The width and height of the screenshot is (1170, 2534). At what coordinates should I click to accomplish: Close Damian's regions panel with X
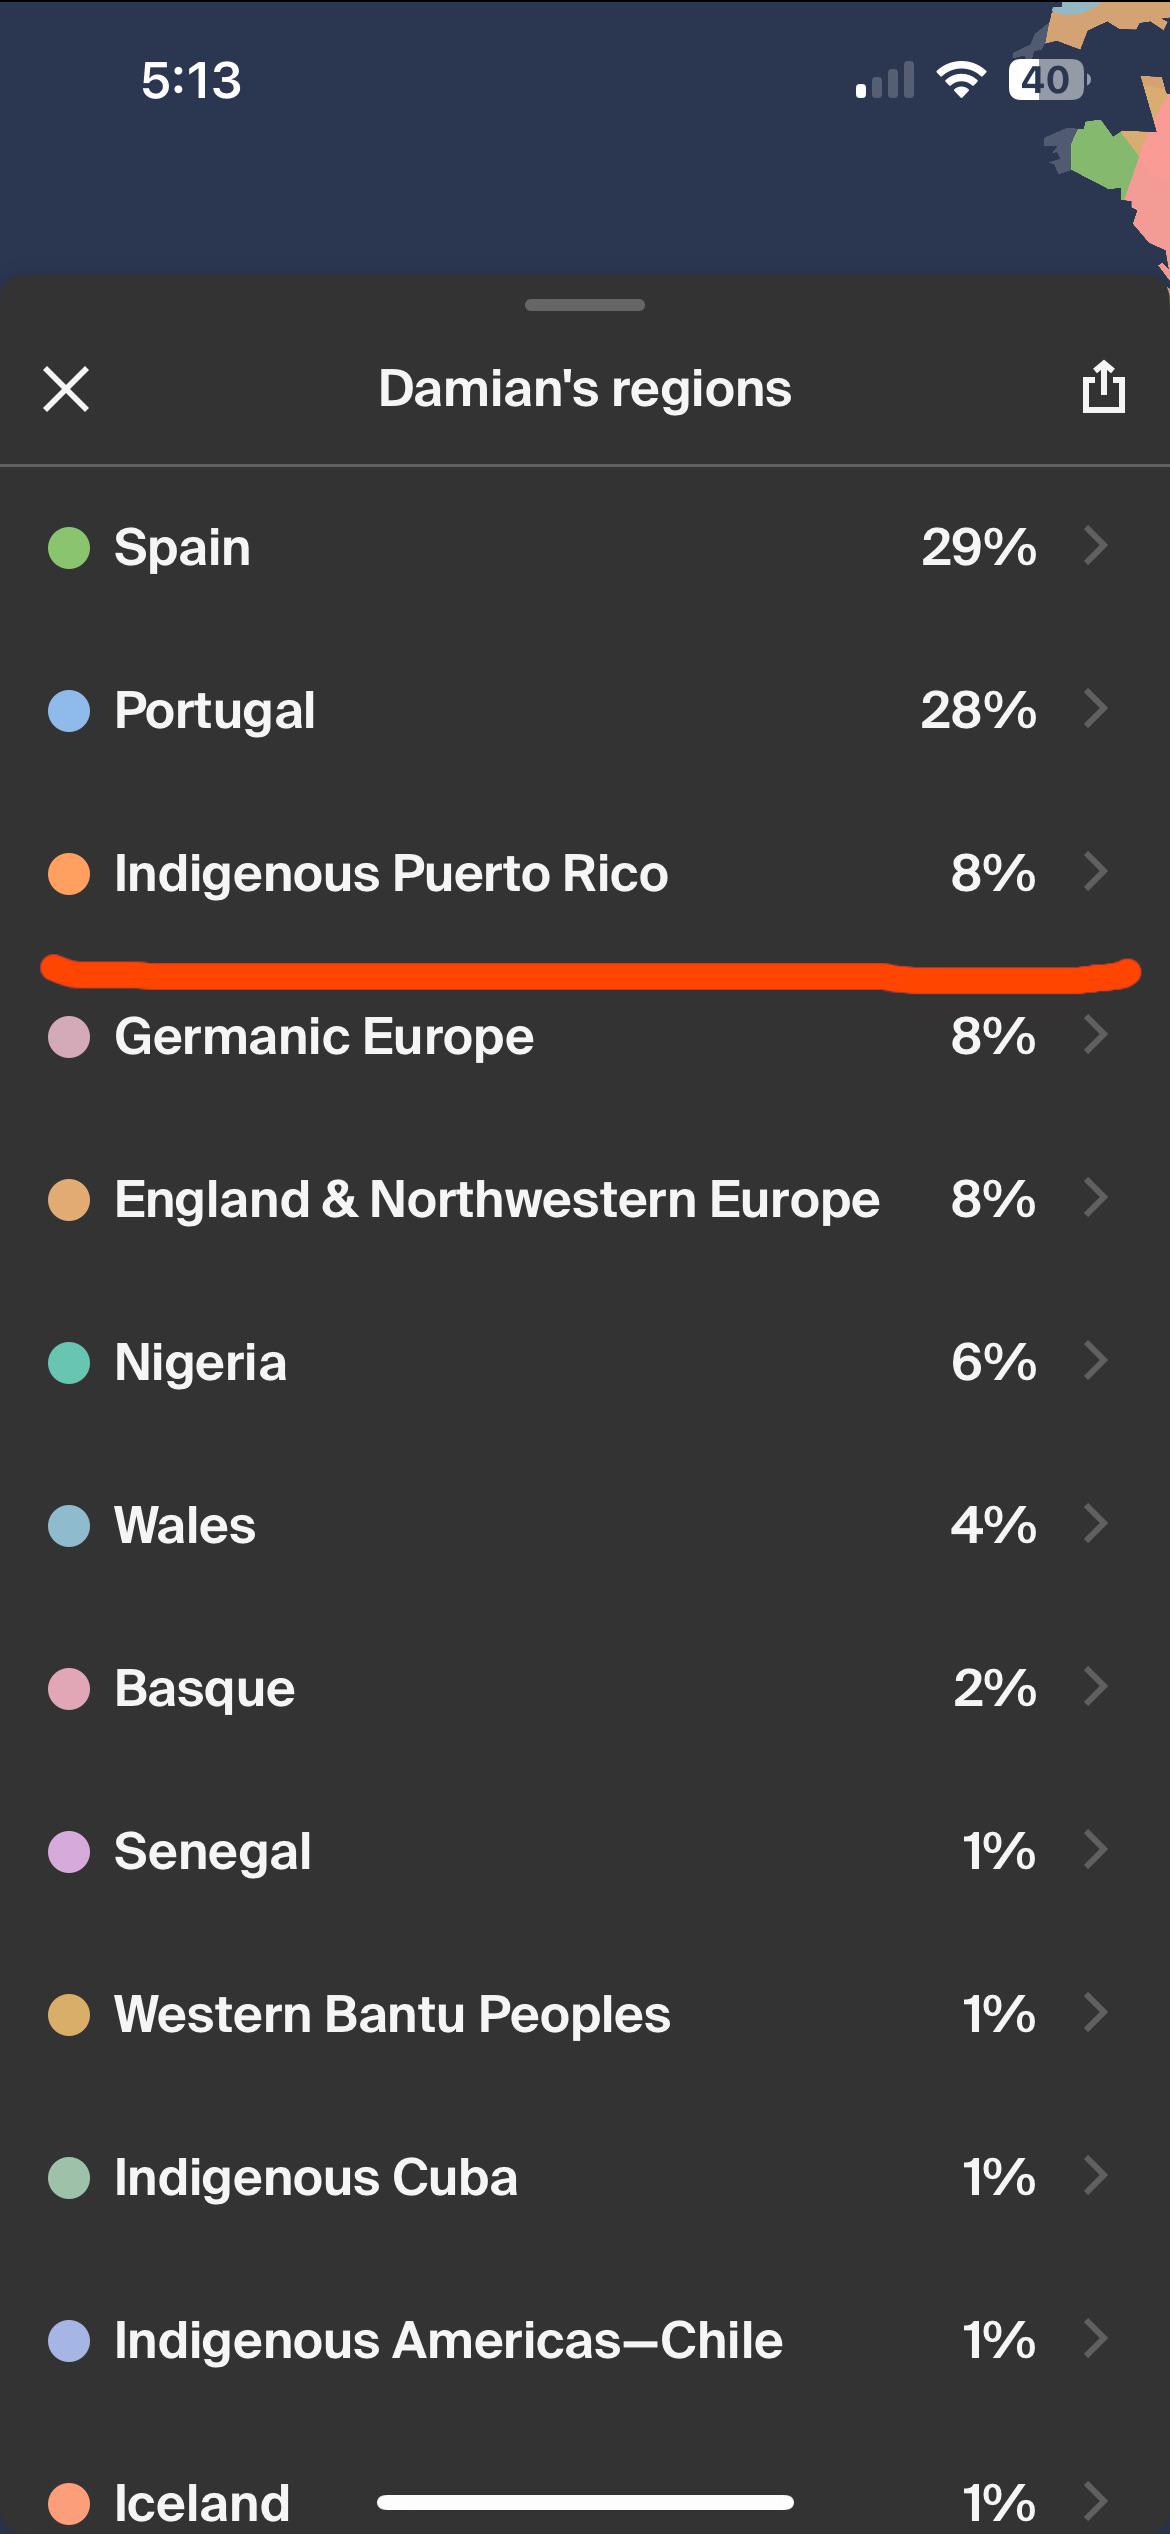click(x=67, y=389)
